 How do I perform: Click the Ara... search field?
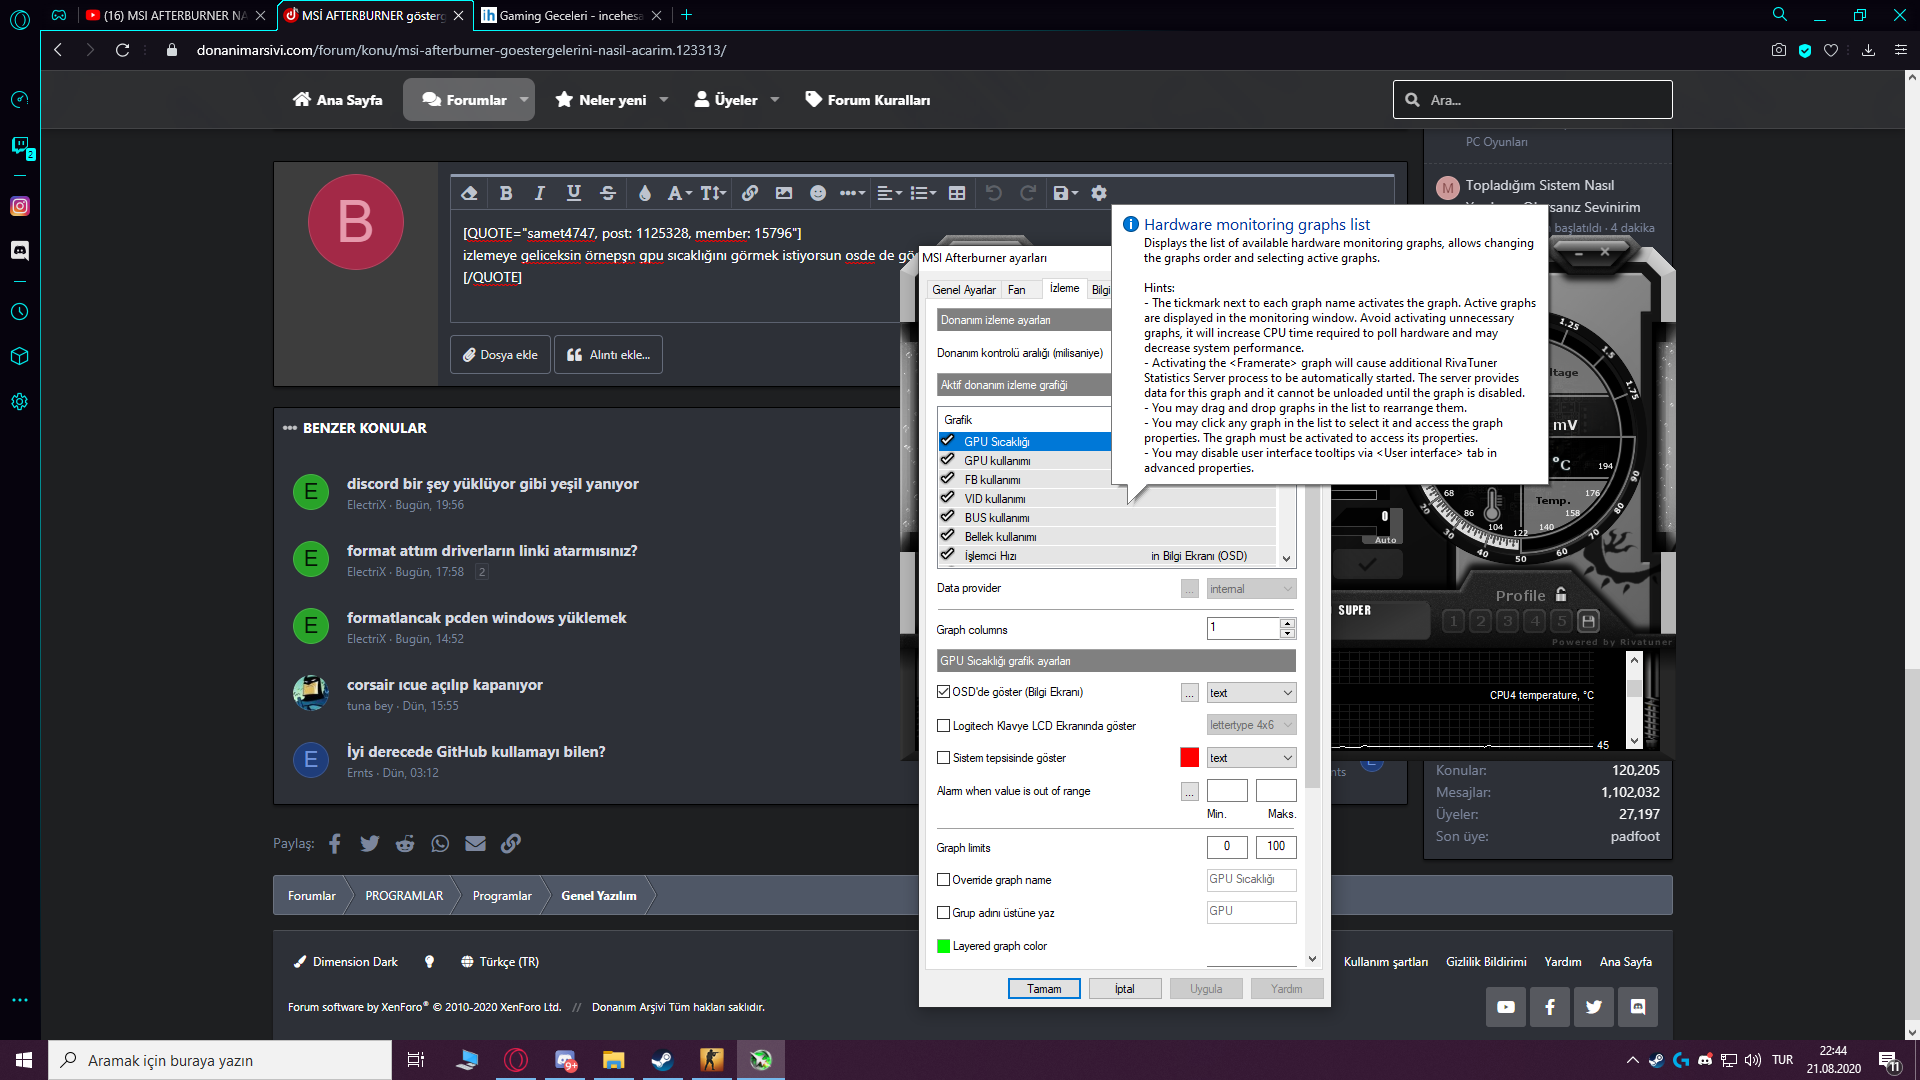point(1532,100)
